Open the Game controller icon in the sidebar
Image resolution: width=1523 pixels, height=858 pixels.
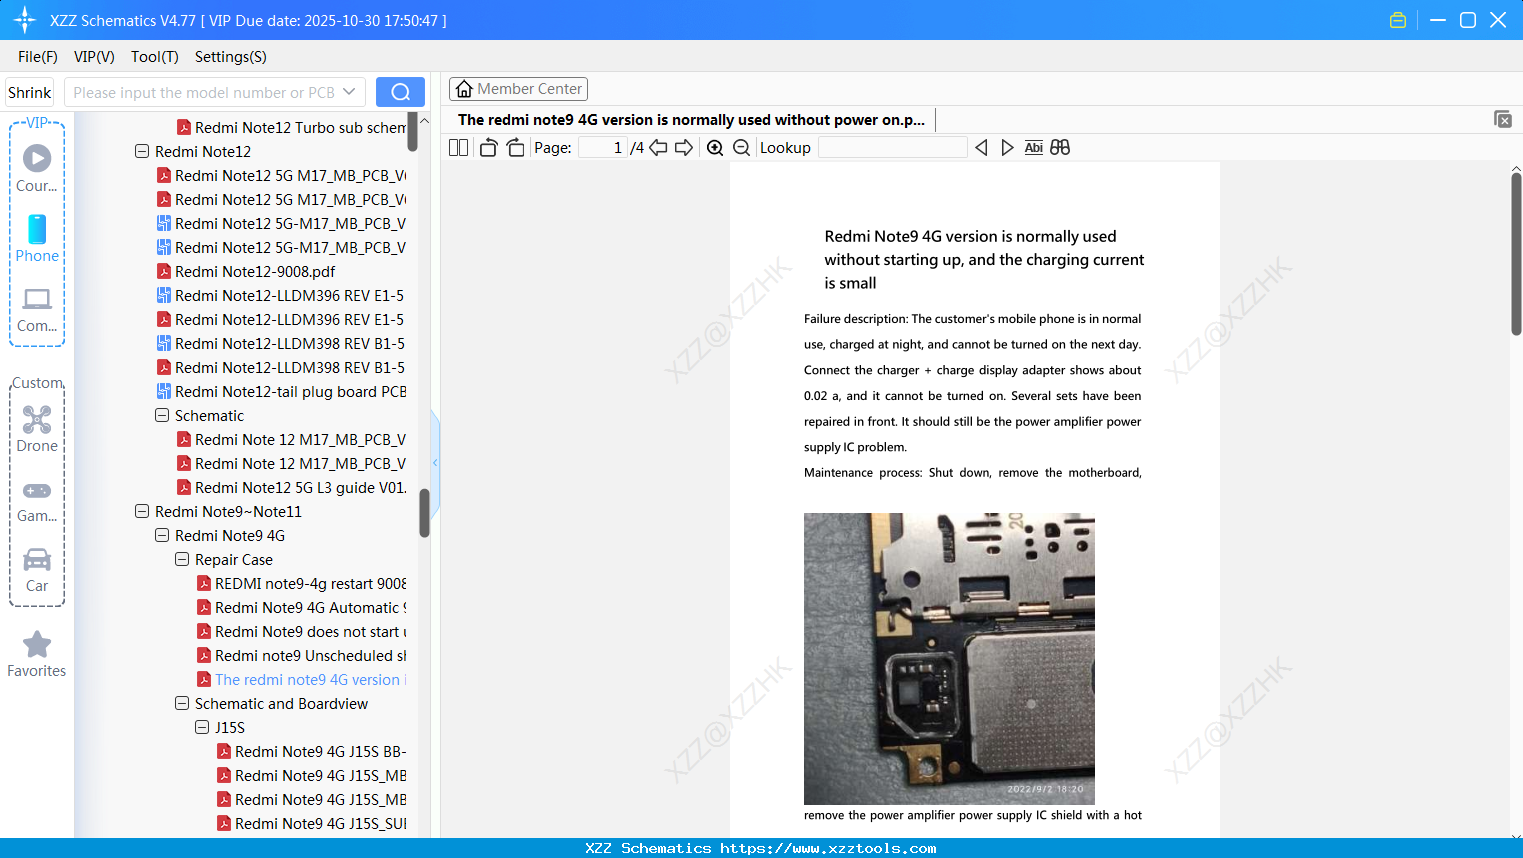click(36, 490)
